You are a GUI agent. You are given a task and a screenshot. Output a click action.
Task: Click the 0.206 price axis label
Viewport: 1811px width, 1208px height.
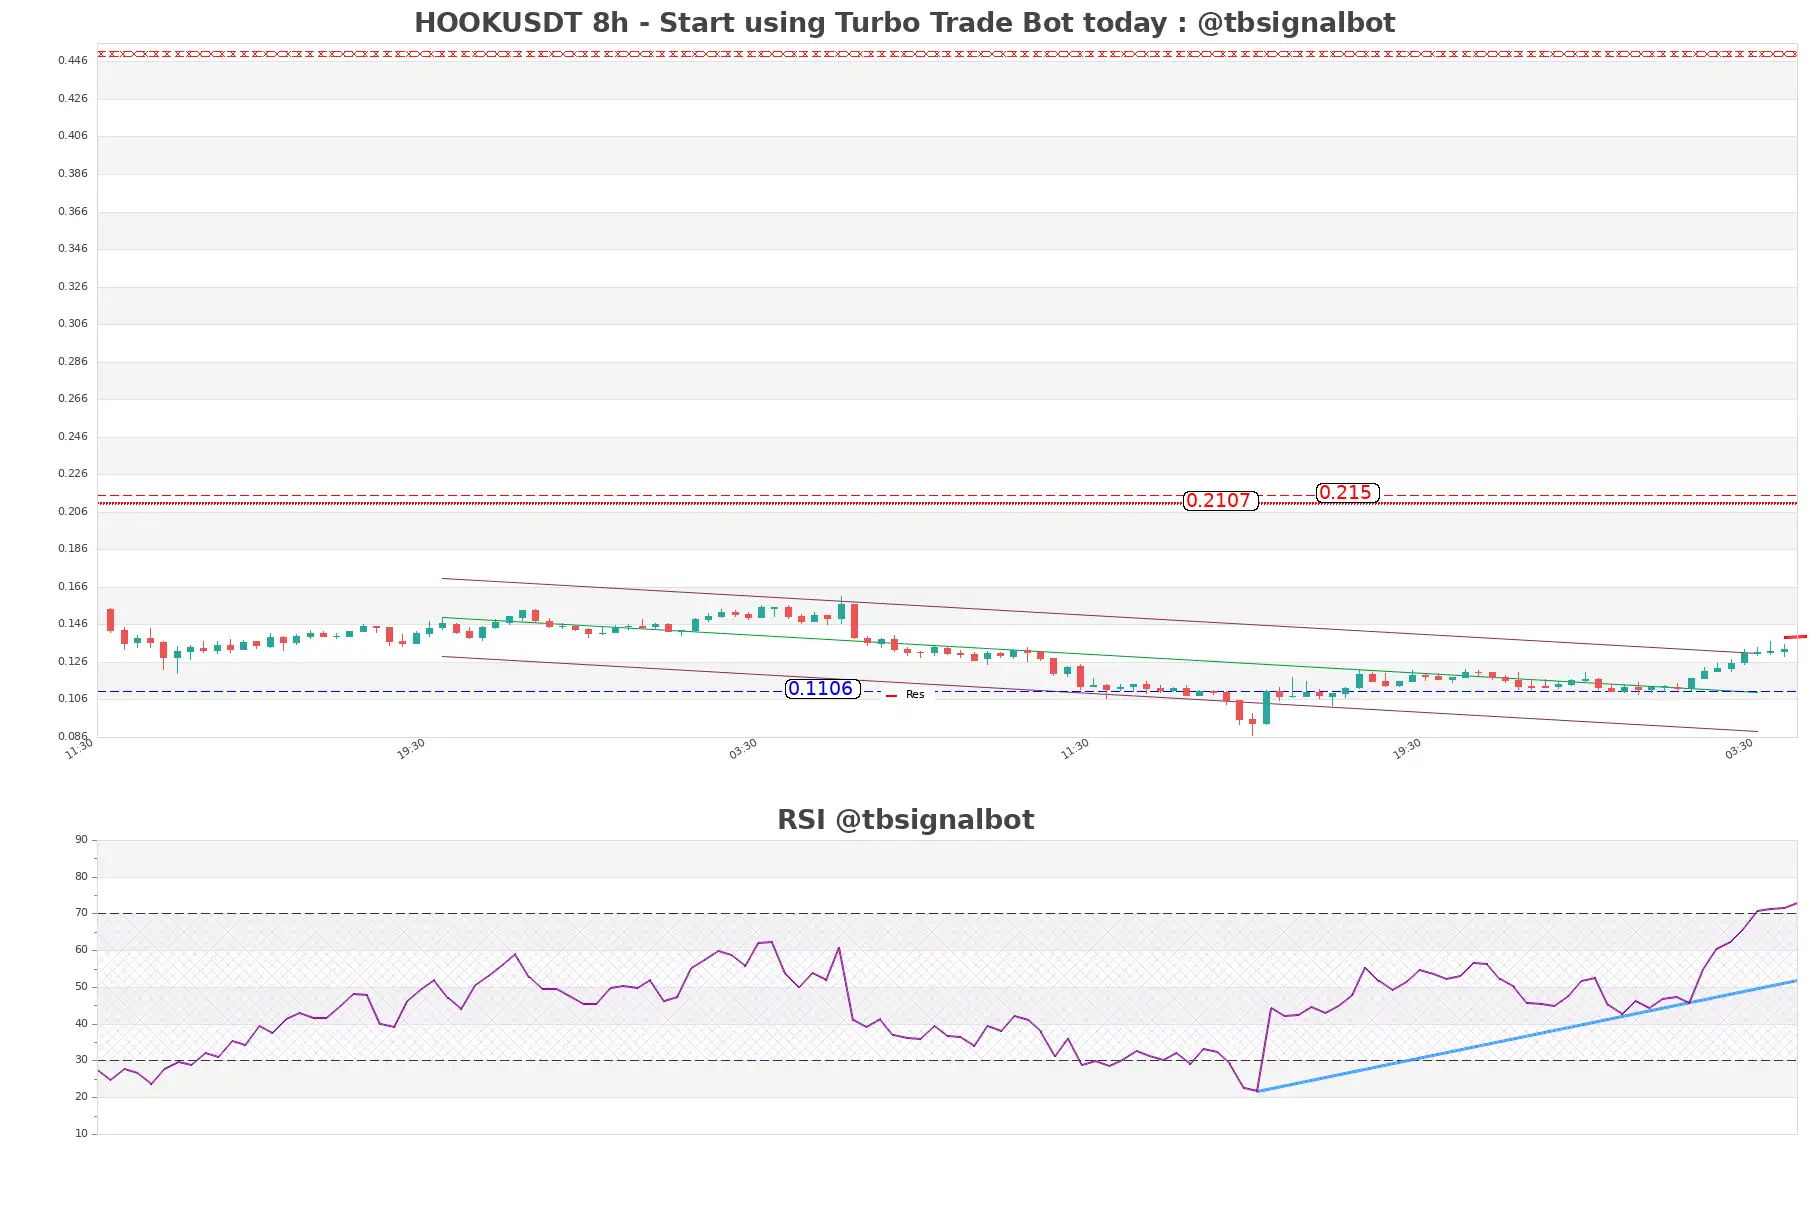click(x=72, y=511)
